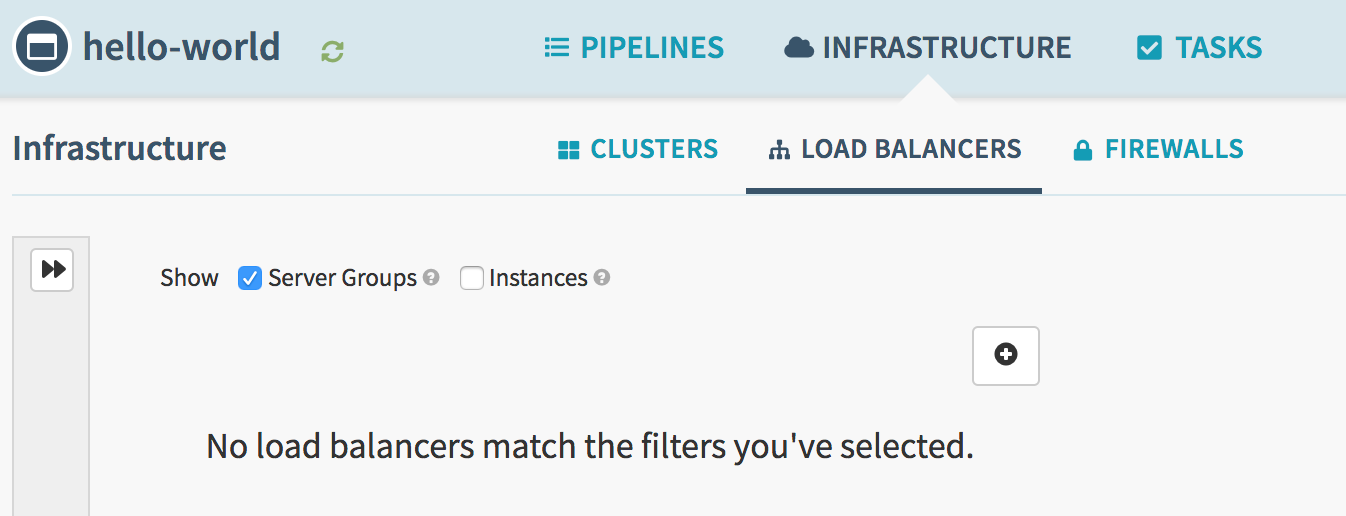The height and width of the screenshot is (516, 1346).
Task: Select the TASKS navigation label
Action: 1219,47
